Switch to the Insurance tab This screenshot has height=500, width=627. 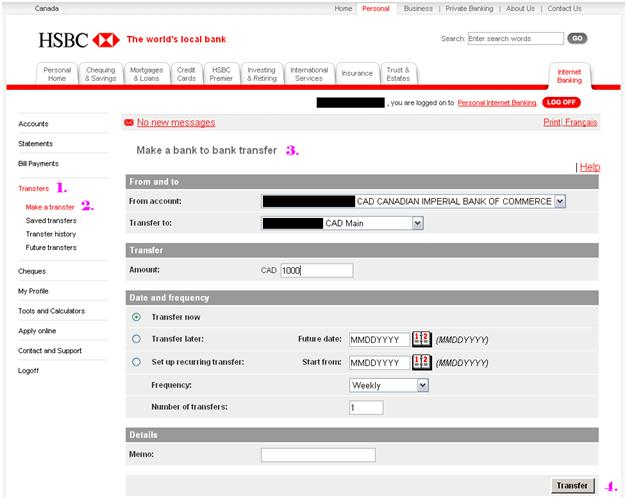(357, 74)
